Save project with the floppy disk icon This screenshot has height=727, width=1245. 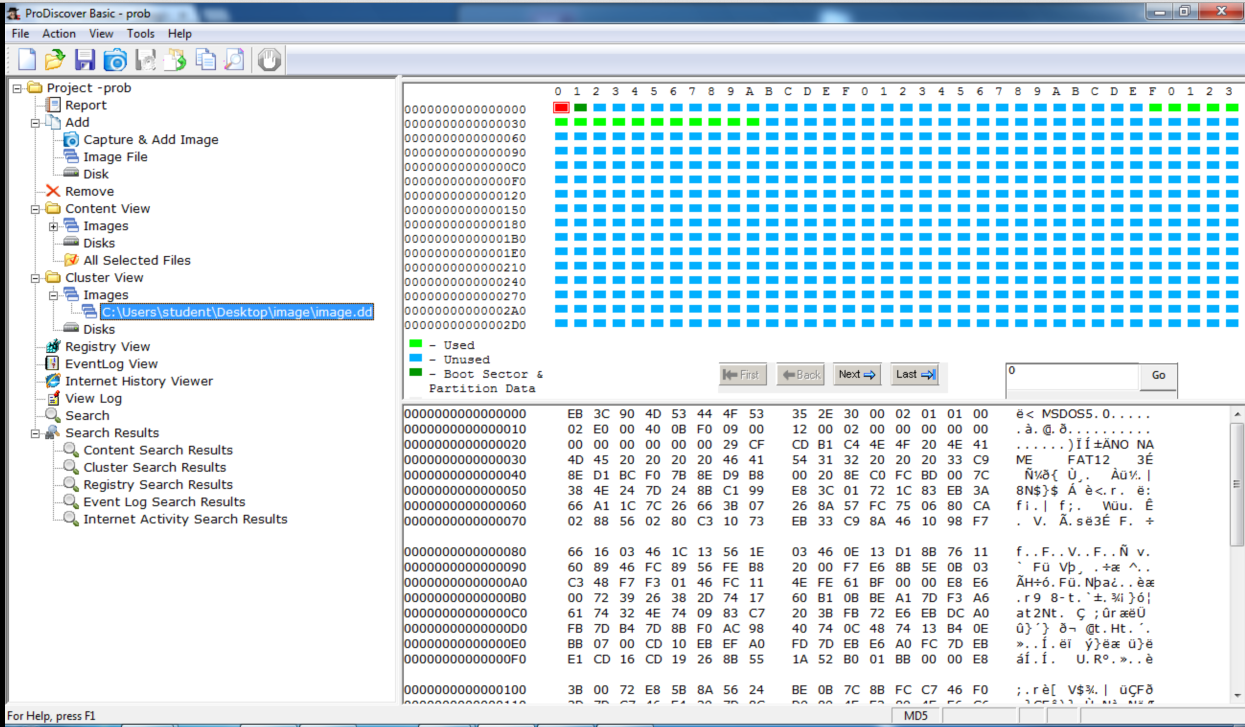click(x=85, y=59)
